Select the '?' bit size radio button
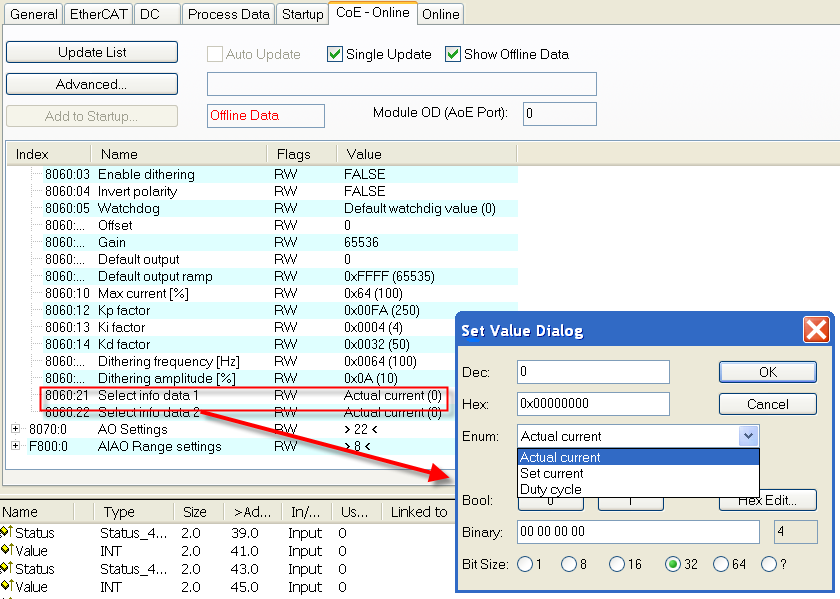 click(x=769, y=564)
